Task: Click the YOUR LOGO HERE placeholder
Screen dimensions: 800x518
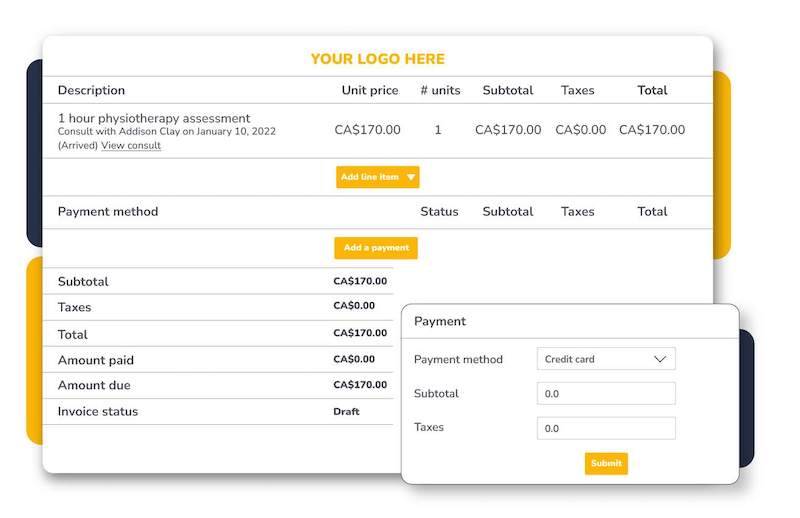Action: (x=377, y=59)
